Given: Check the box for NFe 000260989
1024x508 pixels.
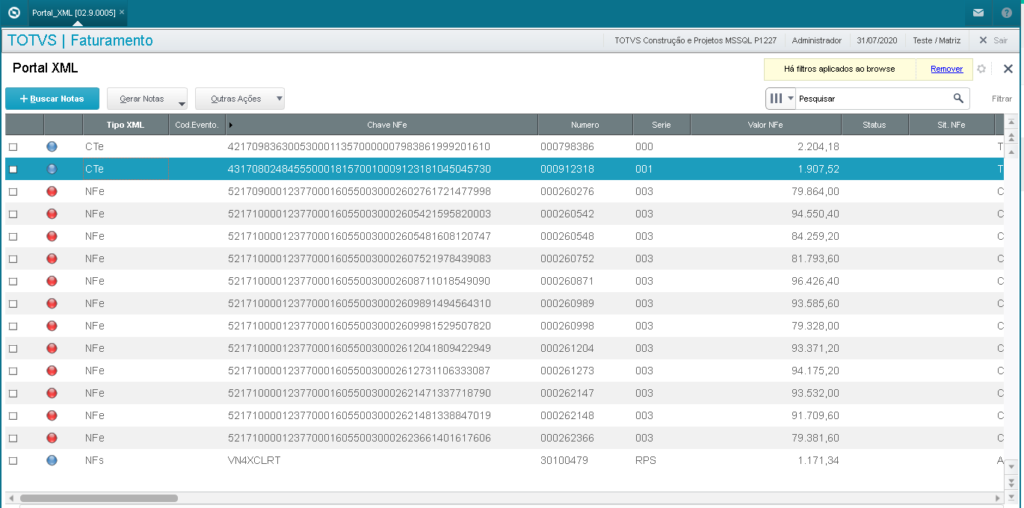Looking at the screenshot, I should coord(13,304).
